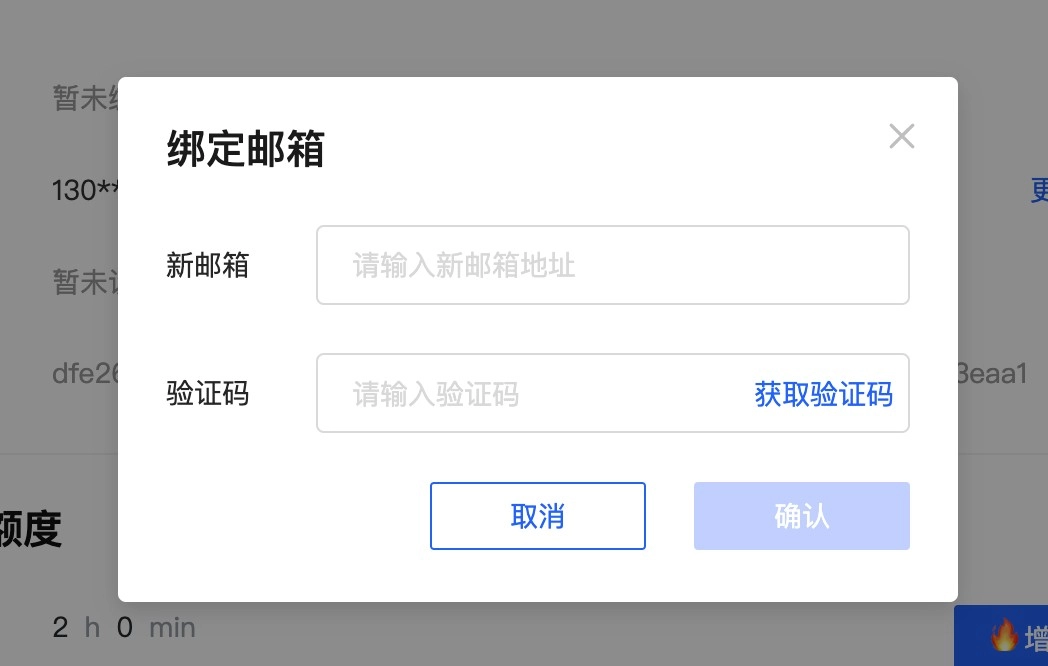Click the 请输入验证码 placeholder text
This screenshot has width=1048, height=666.
click(435, 394)
